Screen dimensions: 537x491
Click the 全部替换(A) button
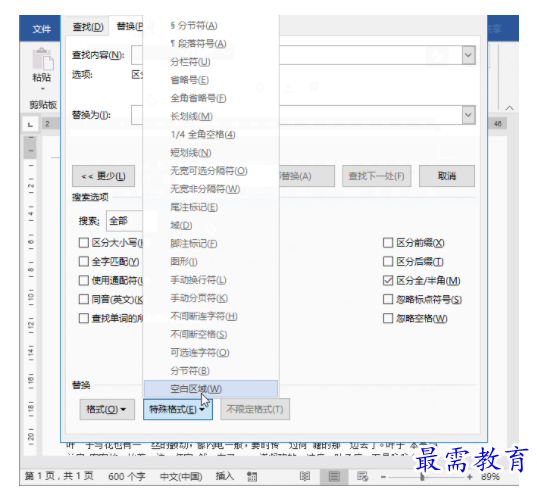coord(307,176)
